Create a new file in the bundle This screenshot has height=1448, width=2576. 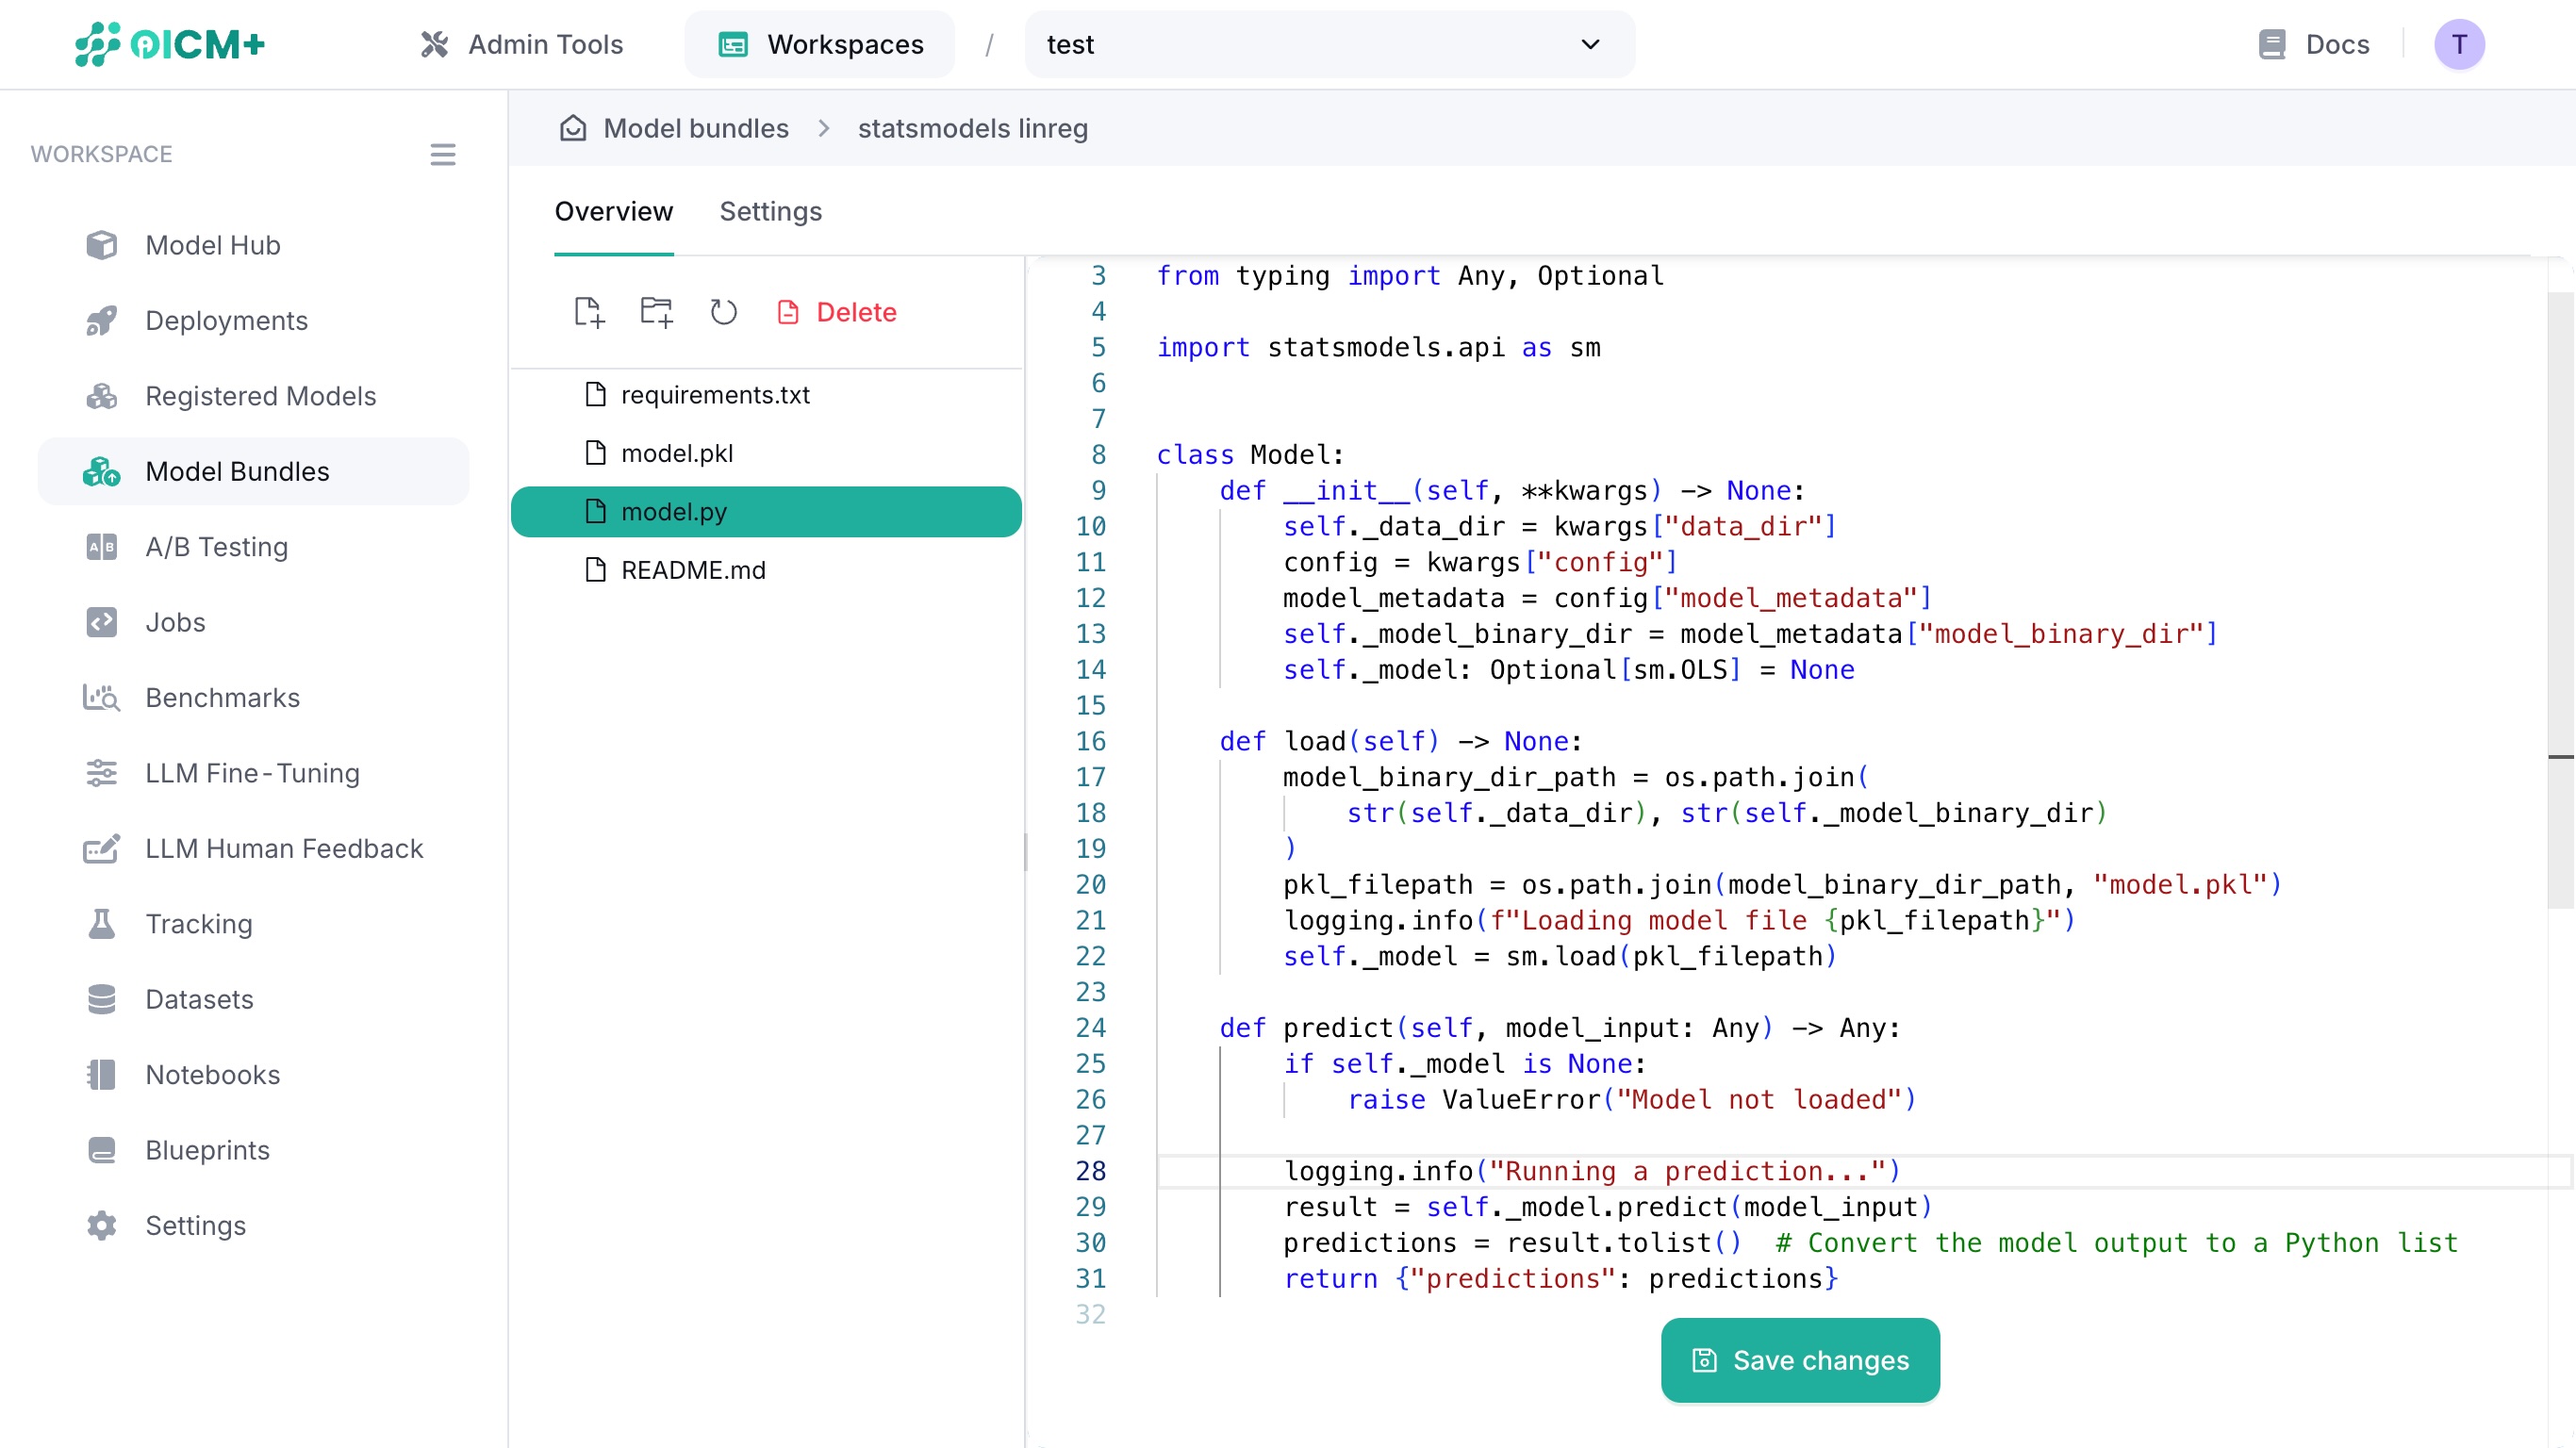[588, 312]
